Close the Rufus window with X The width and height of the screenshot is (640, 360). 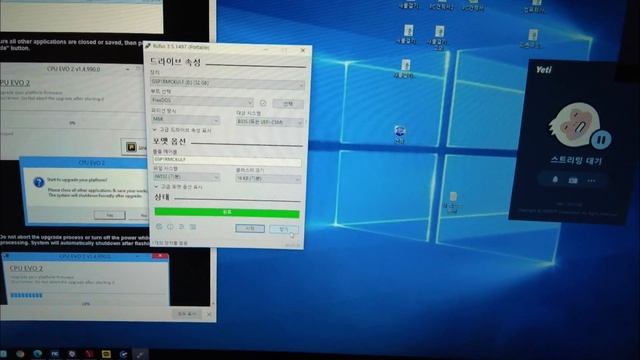point(303,50)
